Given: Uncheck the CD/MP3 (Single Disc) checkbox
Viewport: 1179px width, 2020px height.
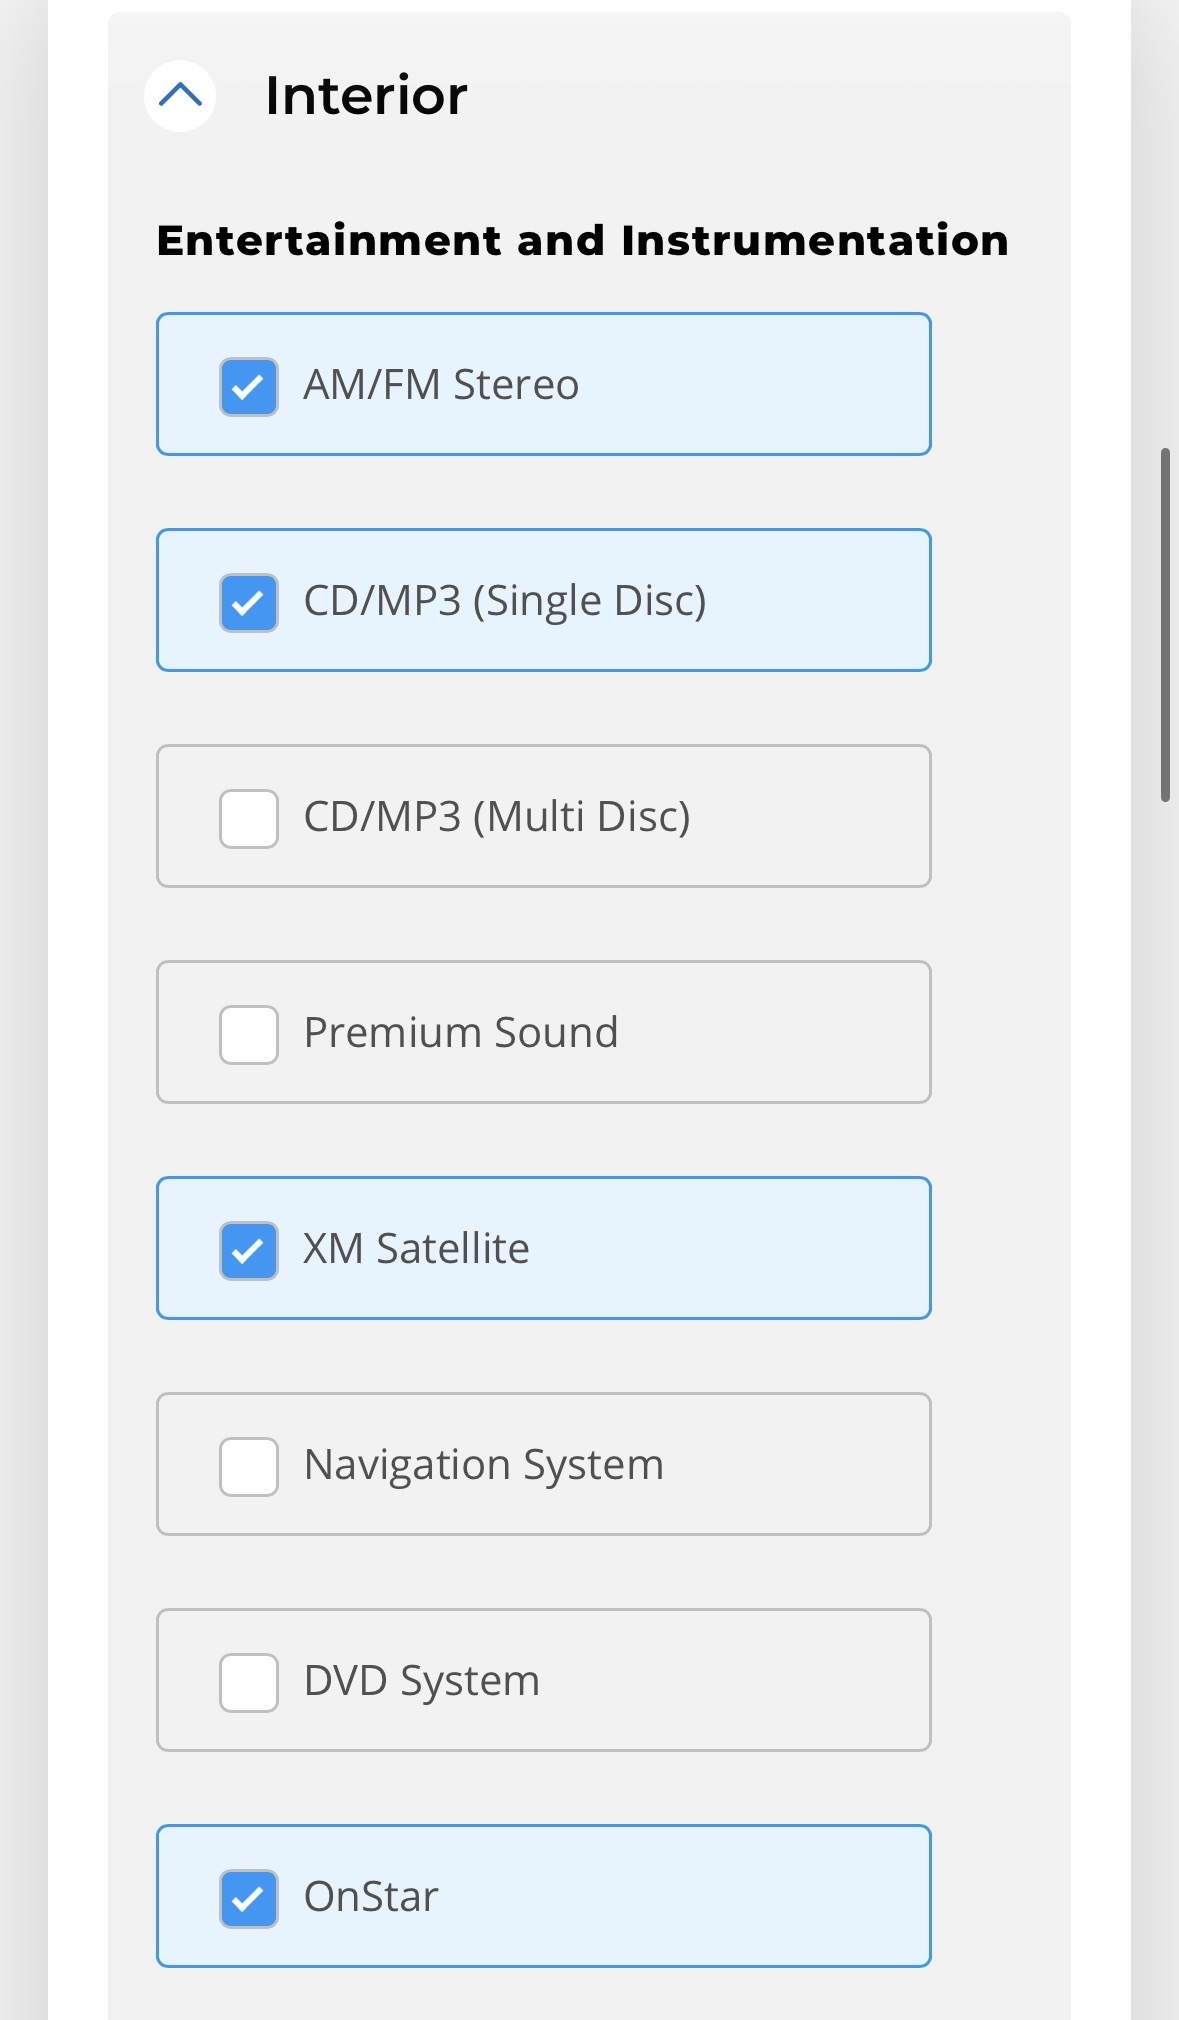Looking at the screenshot, I should tap(249, 602).
